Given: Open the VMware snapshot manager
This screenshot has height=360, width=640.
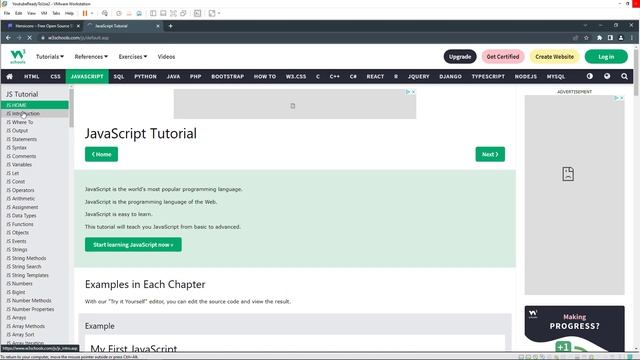Looking at the screenshot, I should coord(139,13).
